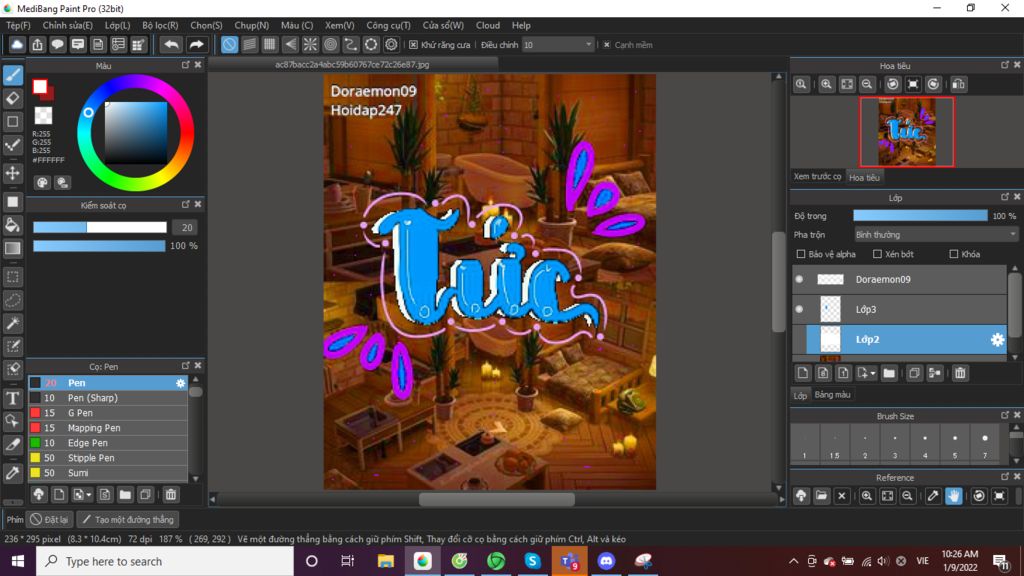Screen dimensions: 1024x576
Task: Toggle the Cạnh mềm checkbox
Action: 607,45
